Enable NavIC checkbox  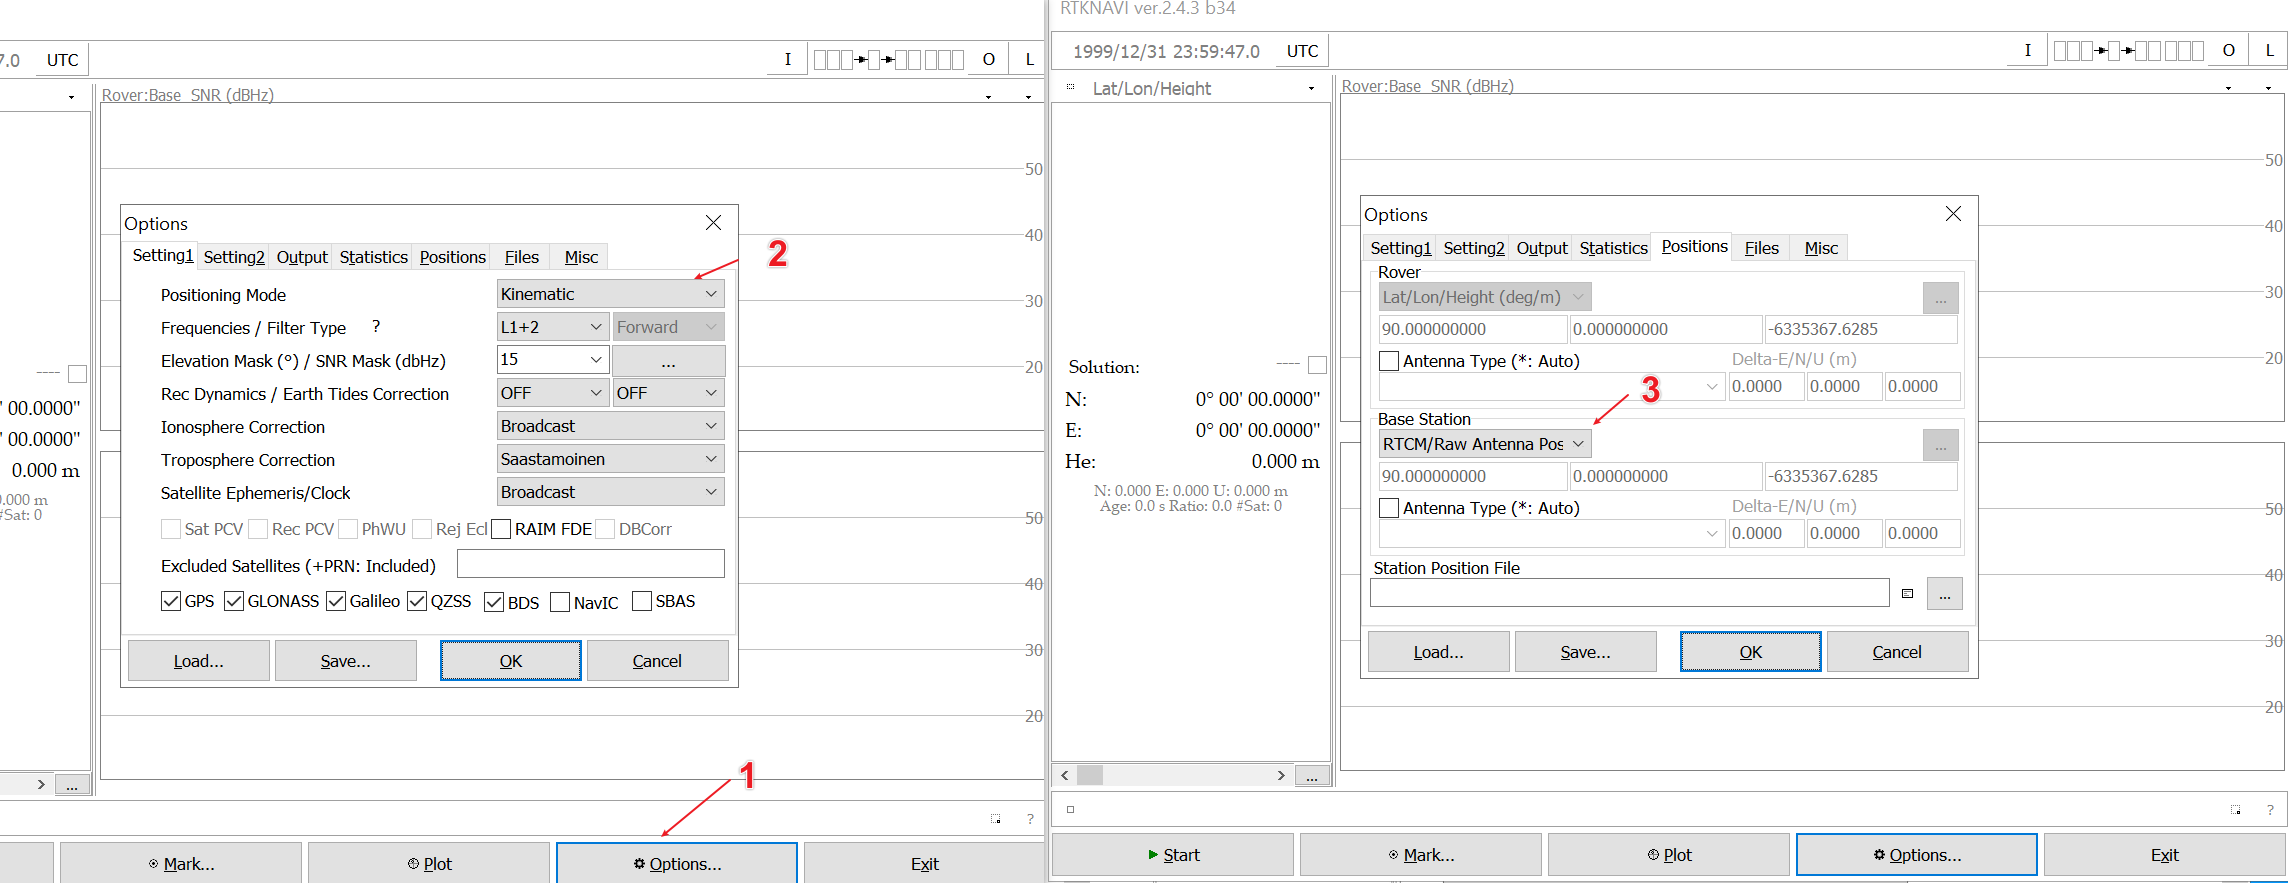[x=560, y=602]
